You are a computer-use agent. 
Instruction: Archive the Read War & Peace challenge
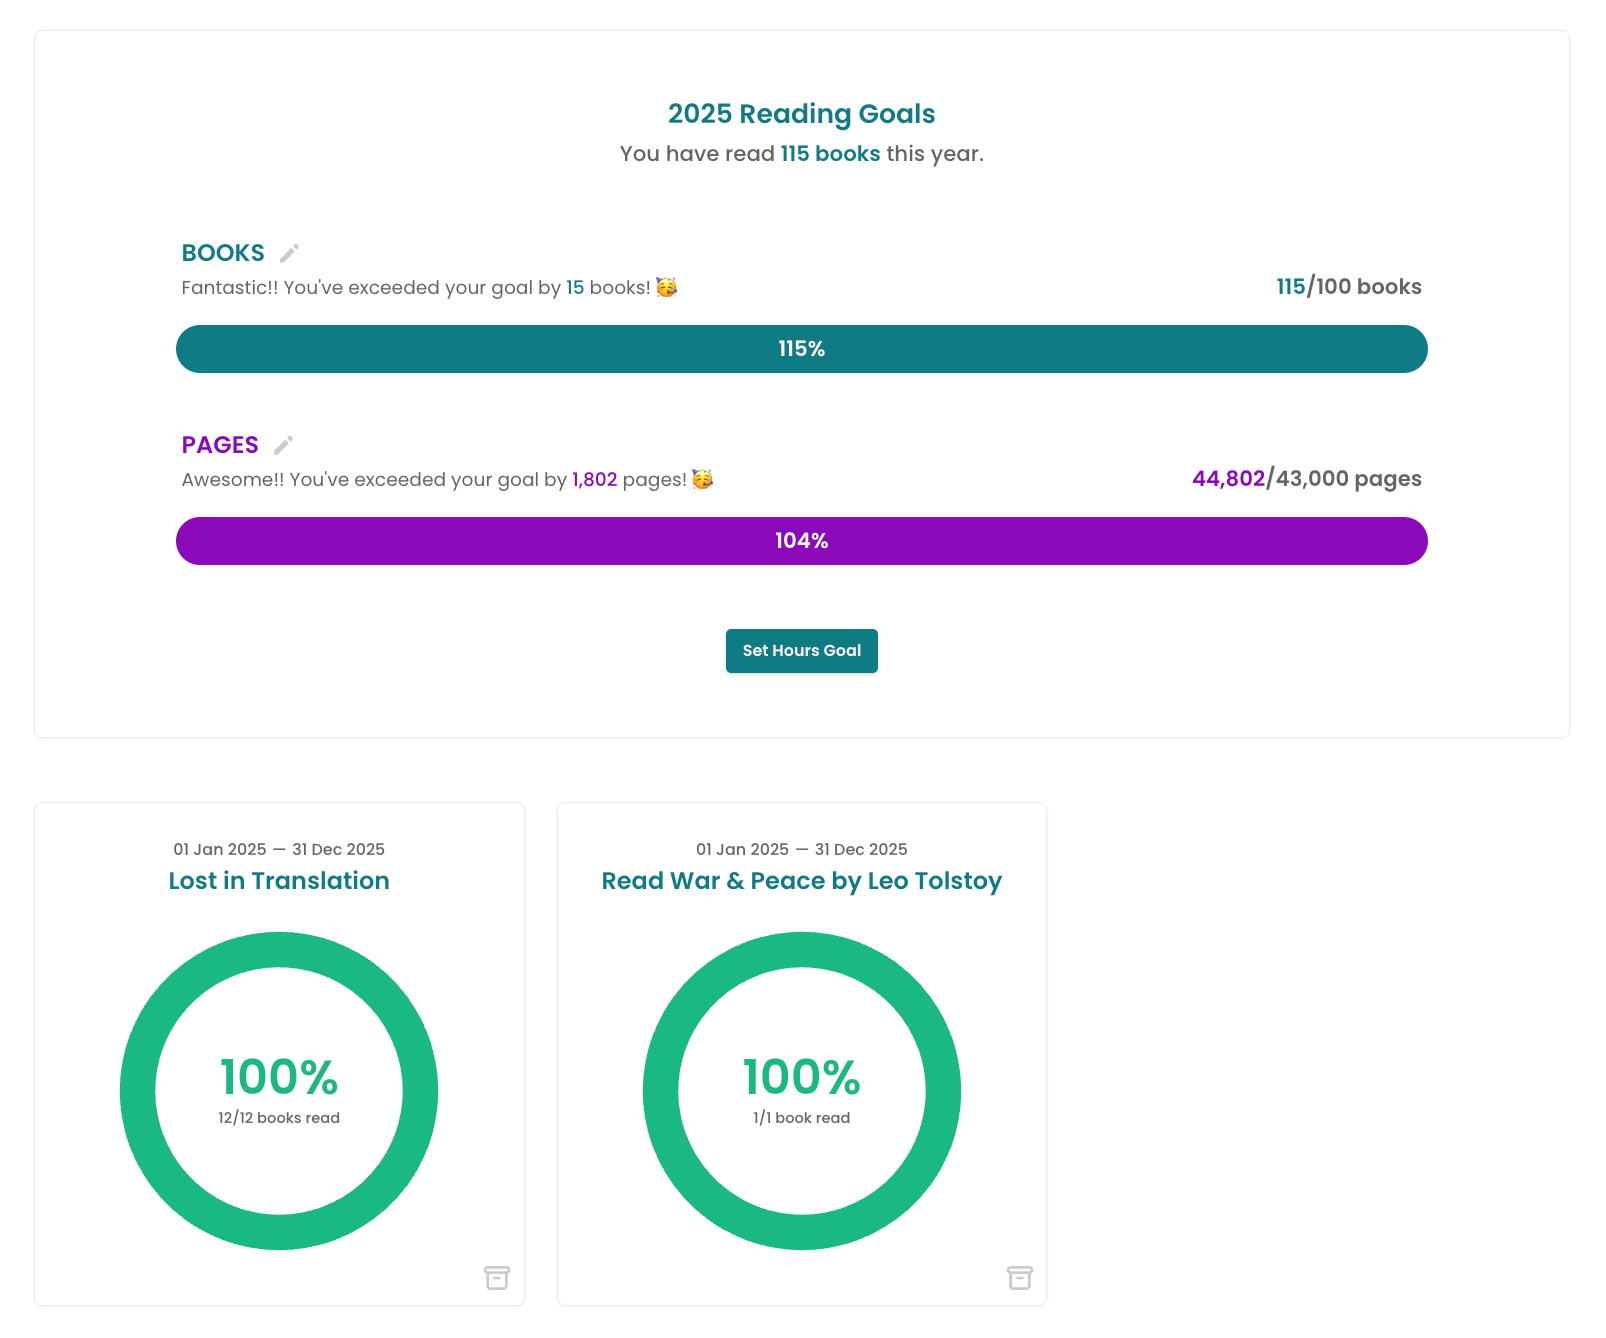coord(1020,1278)
